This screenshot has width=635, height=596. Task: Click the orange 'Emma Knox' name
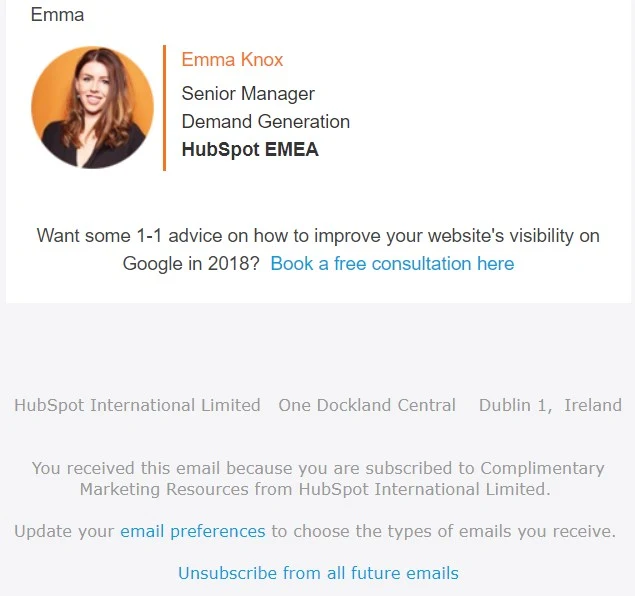point(232,60)
